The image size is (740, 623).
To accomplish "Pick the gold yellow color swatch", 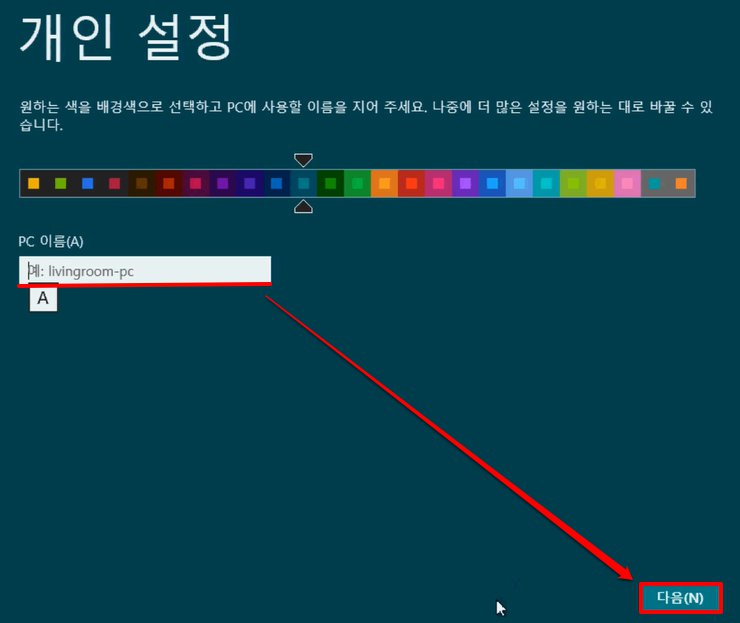I will point(600,183).
